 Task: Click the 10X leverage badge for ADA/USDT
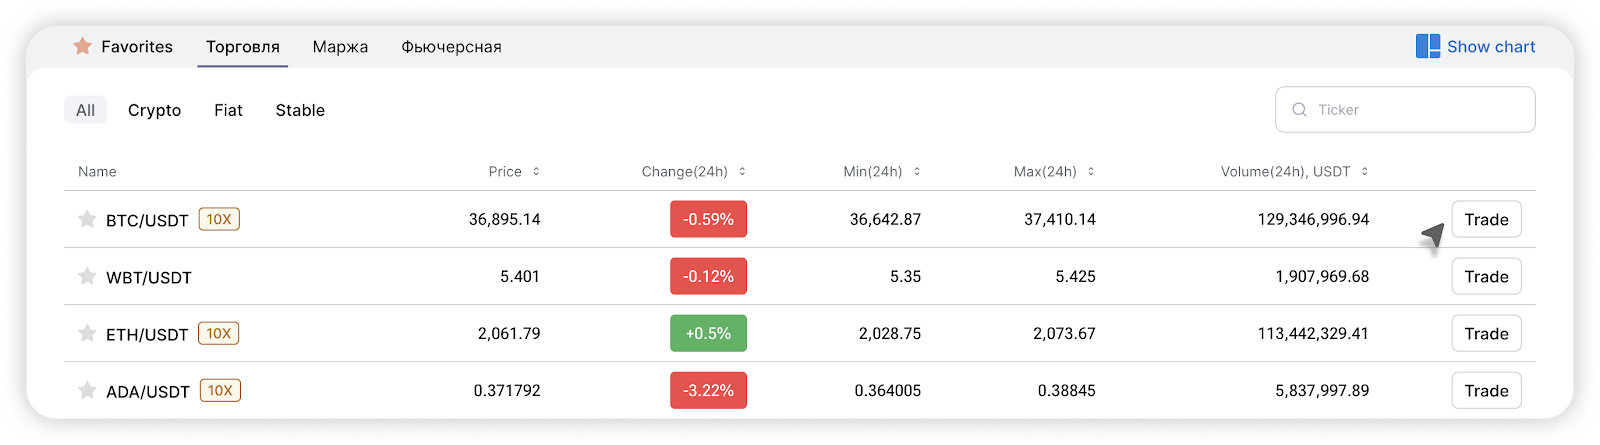click(220, 390)
